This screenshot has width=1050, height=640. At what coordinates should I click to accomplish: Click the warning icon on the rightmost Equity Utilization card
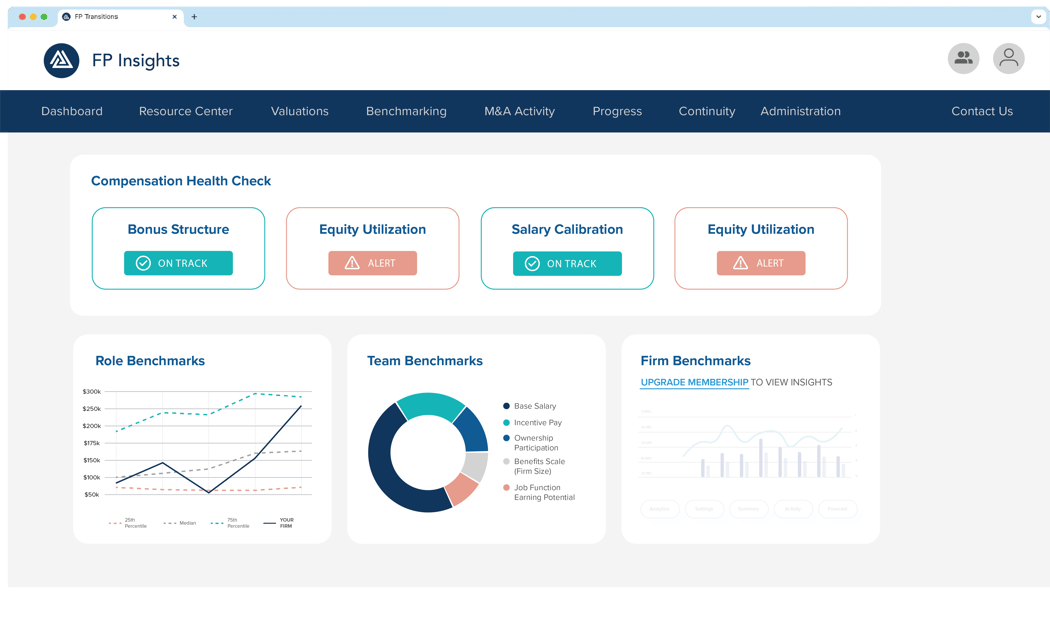click(740, 263)
